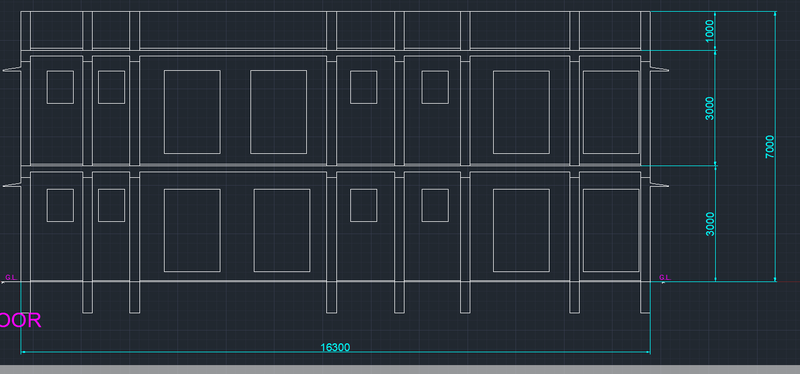Click the leftmost column footing below ground line
Viewport: 800px width, 374px height.
click(26, 297)
